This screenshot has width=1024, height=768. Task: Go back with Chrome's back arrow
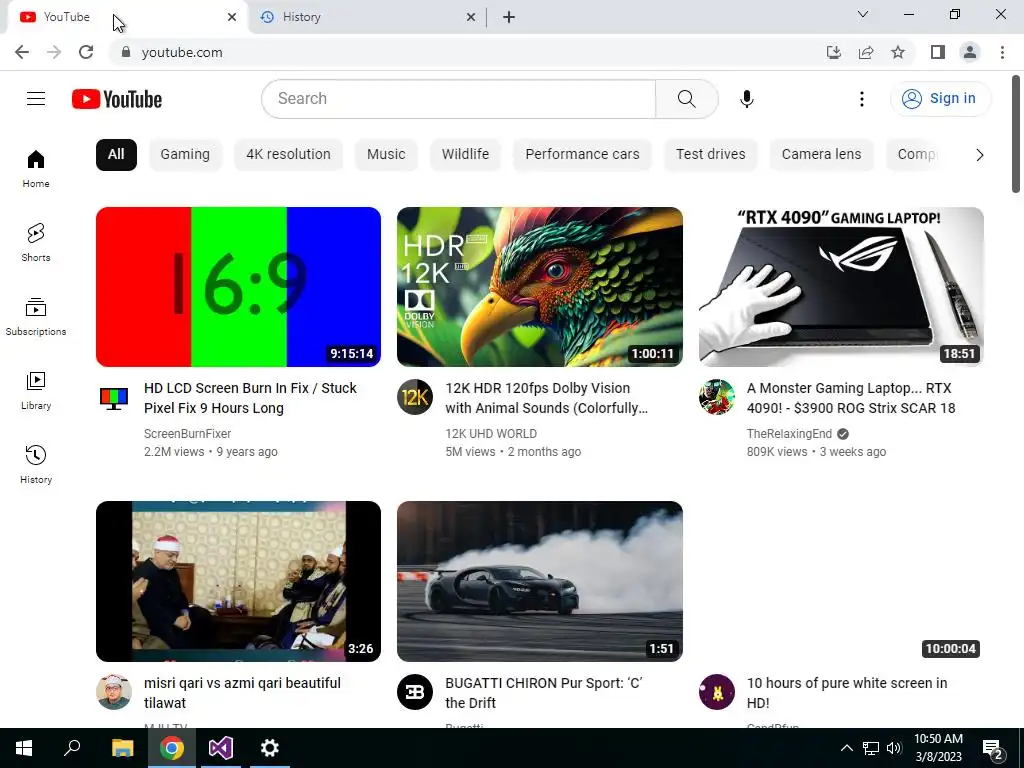[22, 52]
